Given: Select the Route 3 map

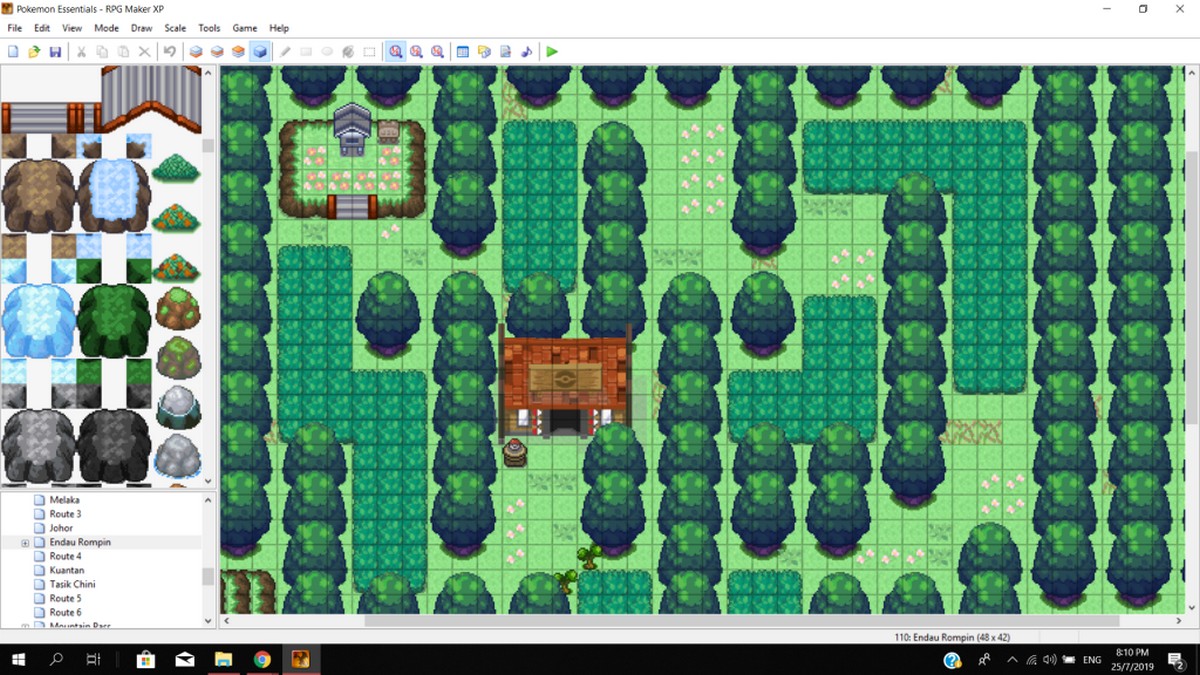Looking at the screenshot, I should pos(65,514).
